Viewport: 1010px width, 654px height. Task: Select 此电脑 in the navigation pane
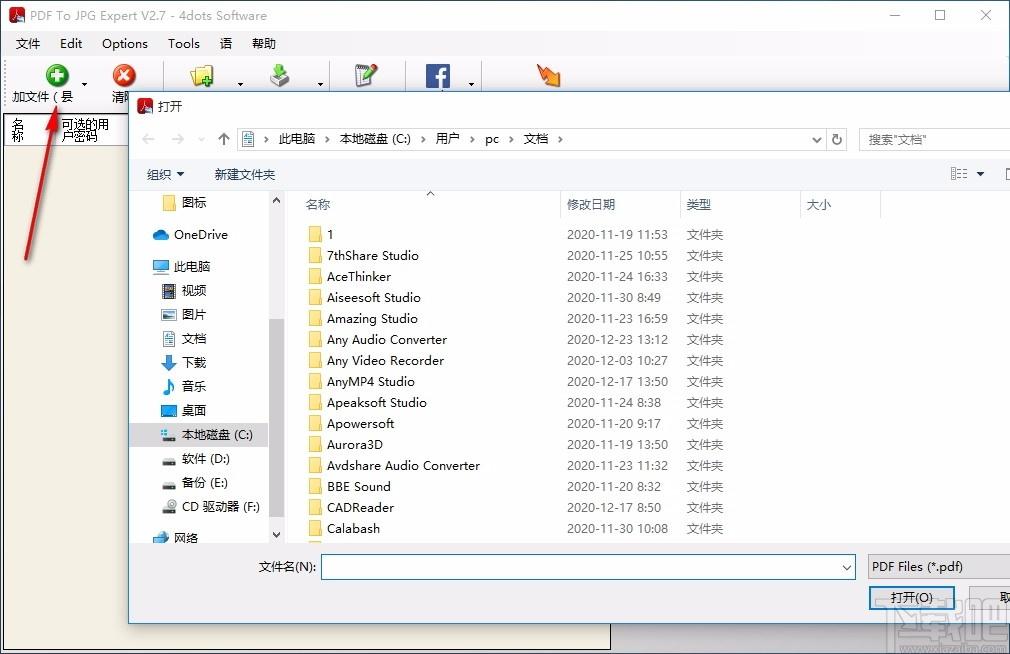(x=182, y=267)
